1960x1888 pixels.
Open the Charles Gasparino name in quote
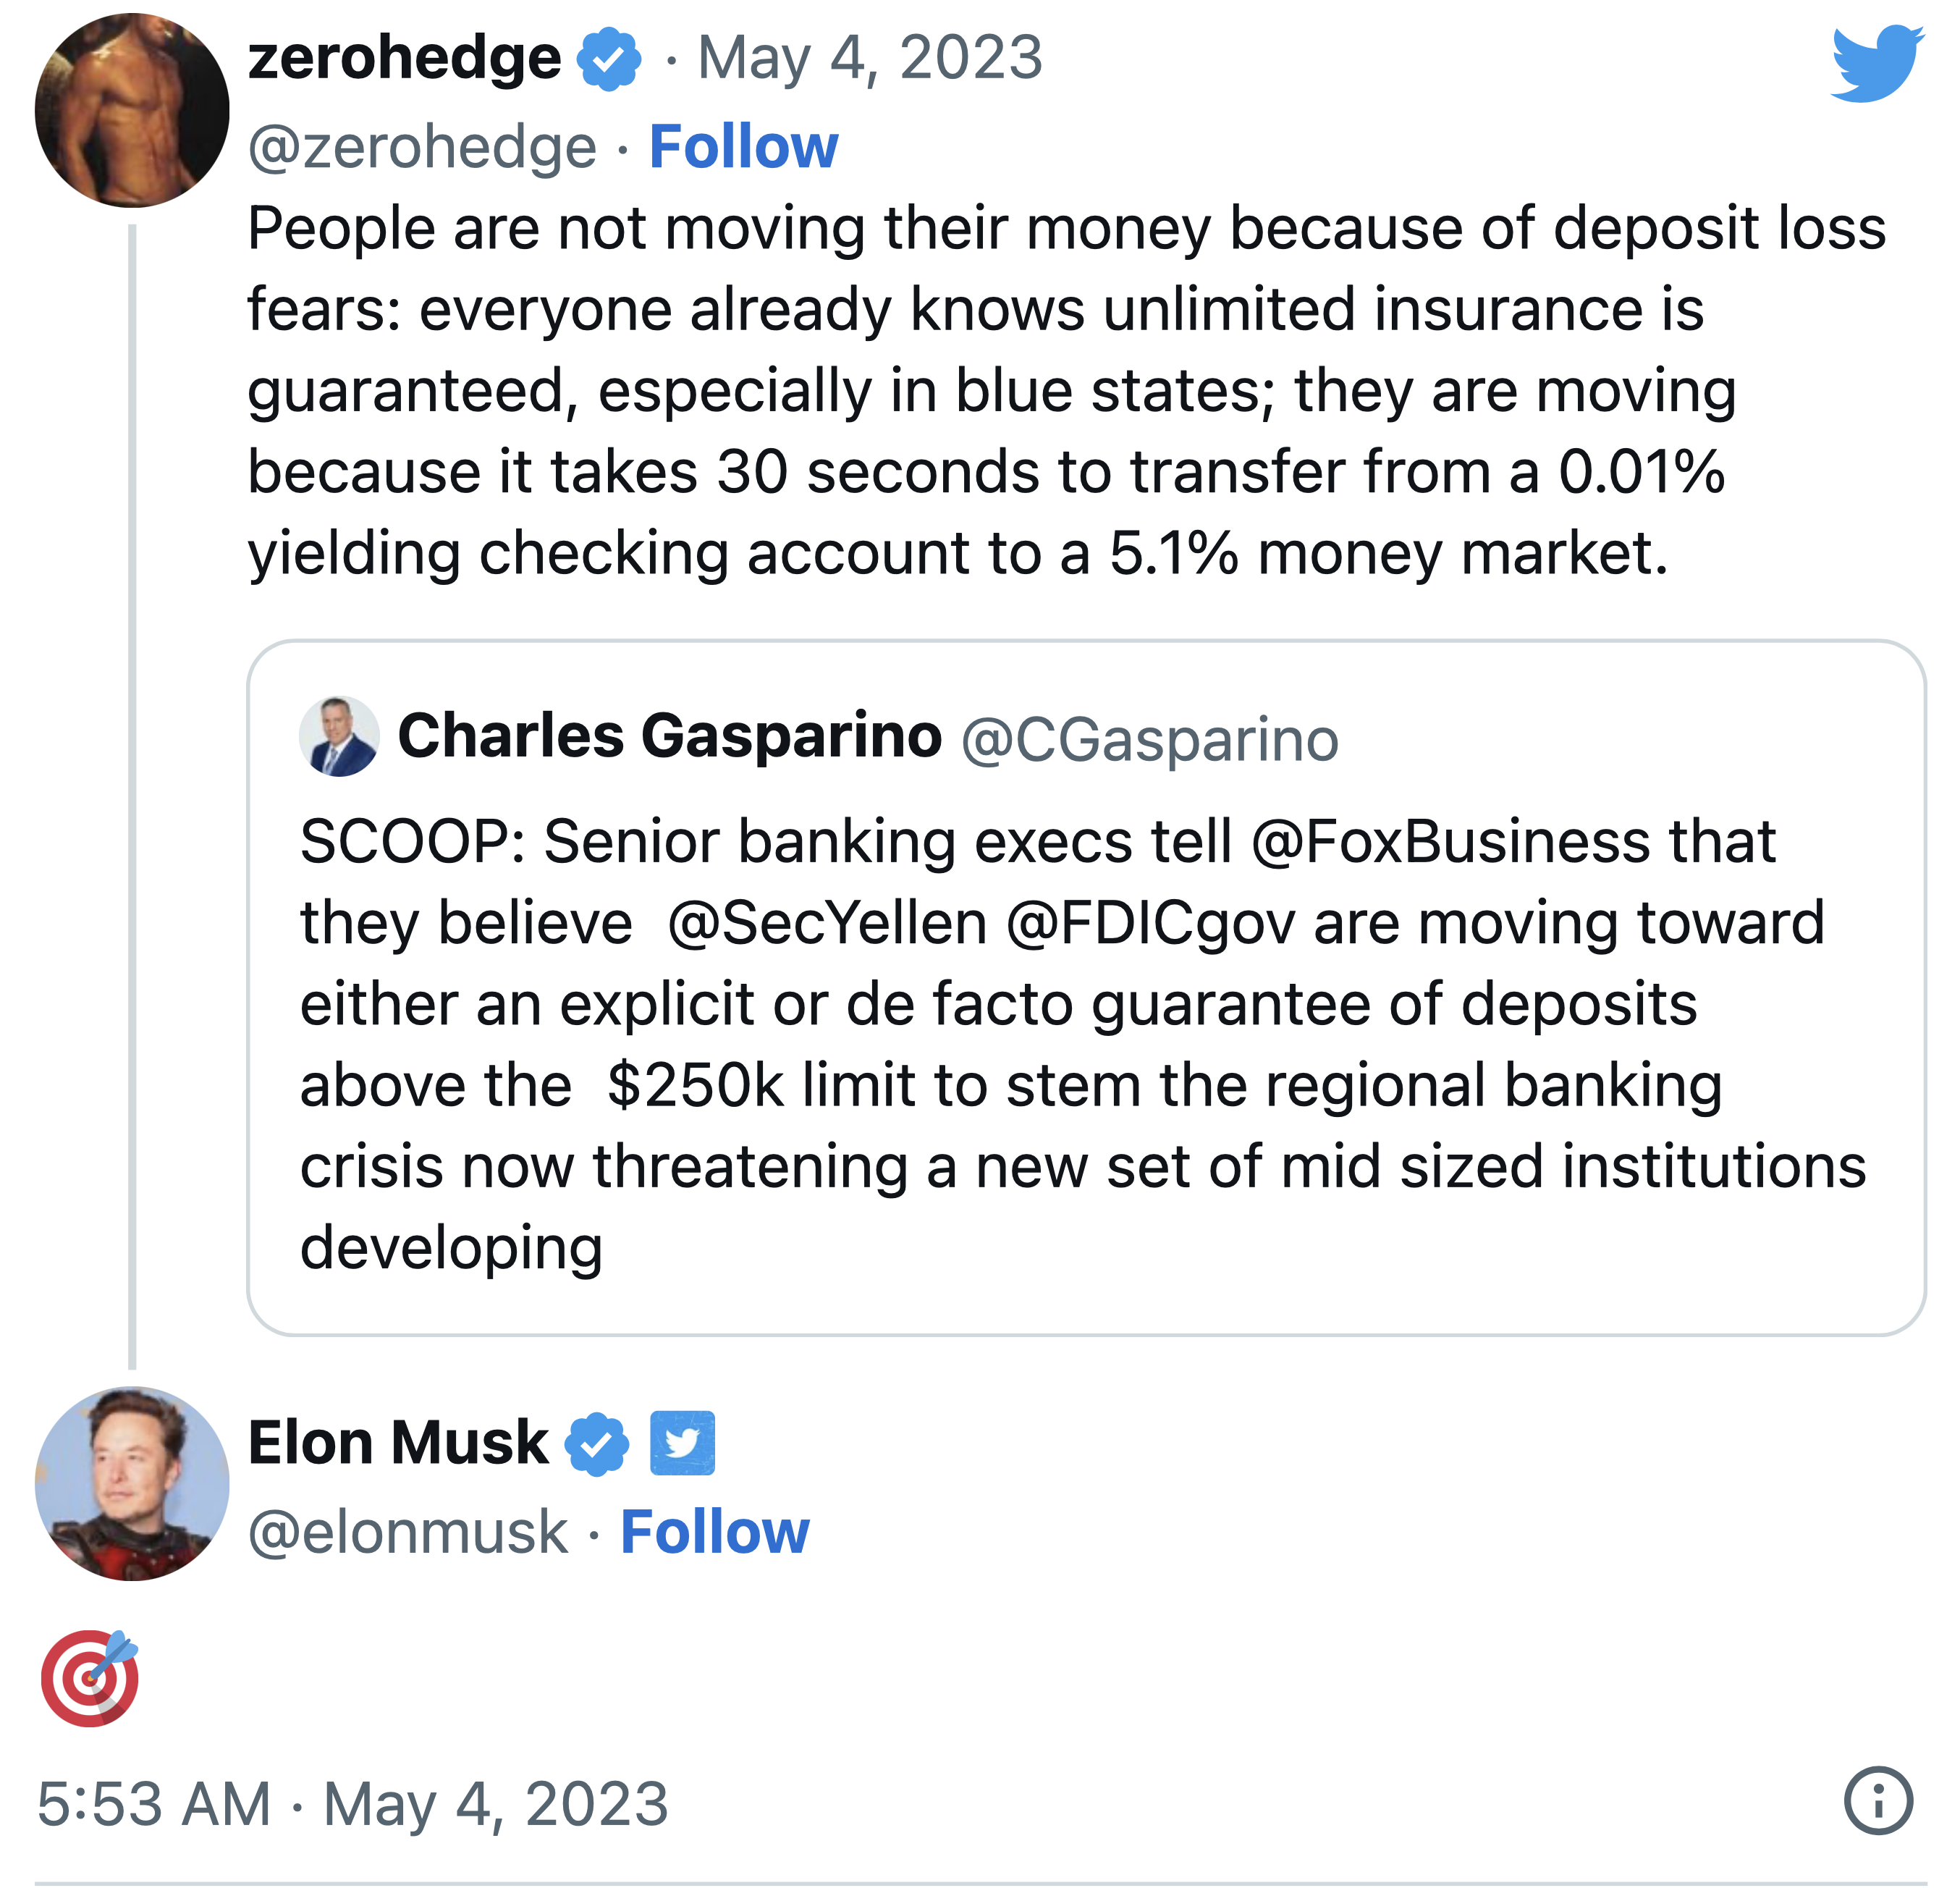[x=669, y=737]
